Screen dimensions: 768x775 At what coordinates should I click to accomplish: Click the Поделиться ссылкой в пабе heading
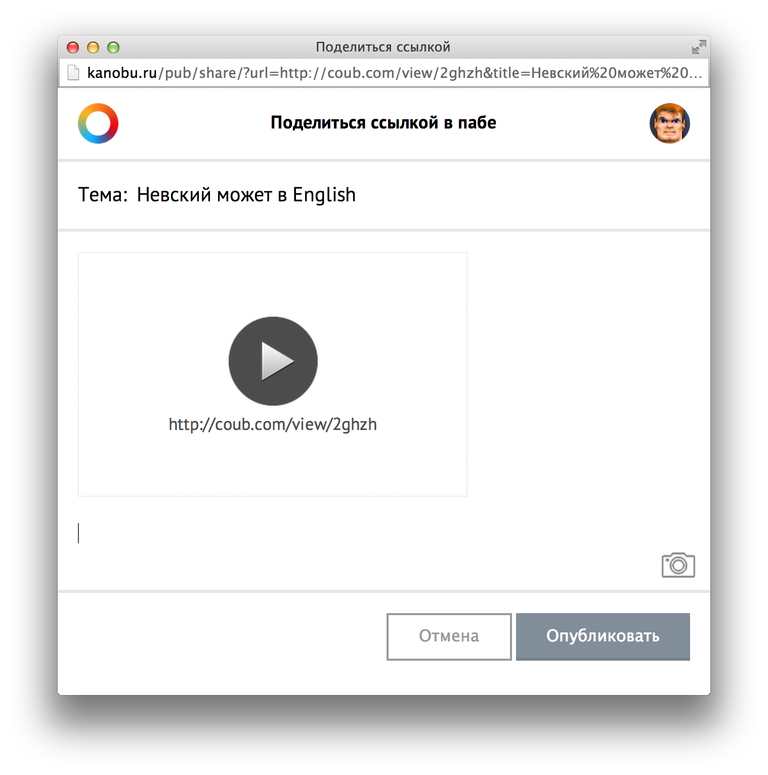383,123
